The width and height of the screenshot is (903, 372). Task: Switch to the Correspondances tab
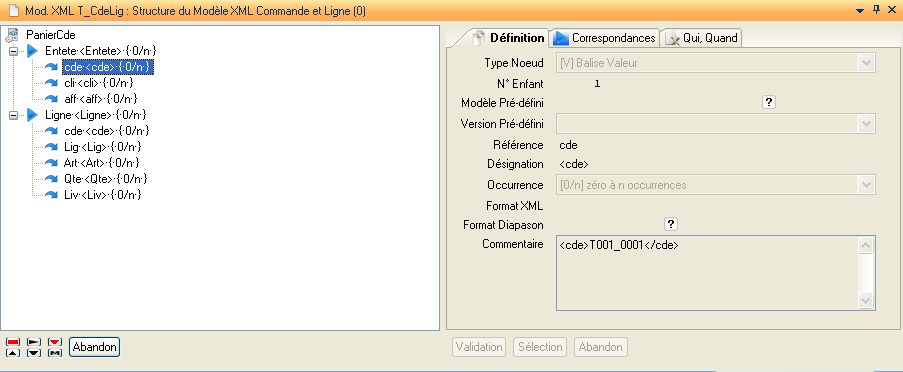[x=604, y=38]
